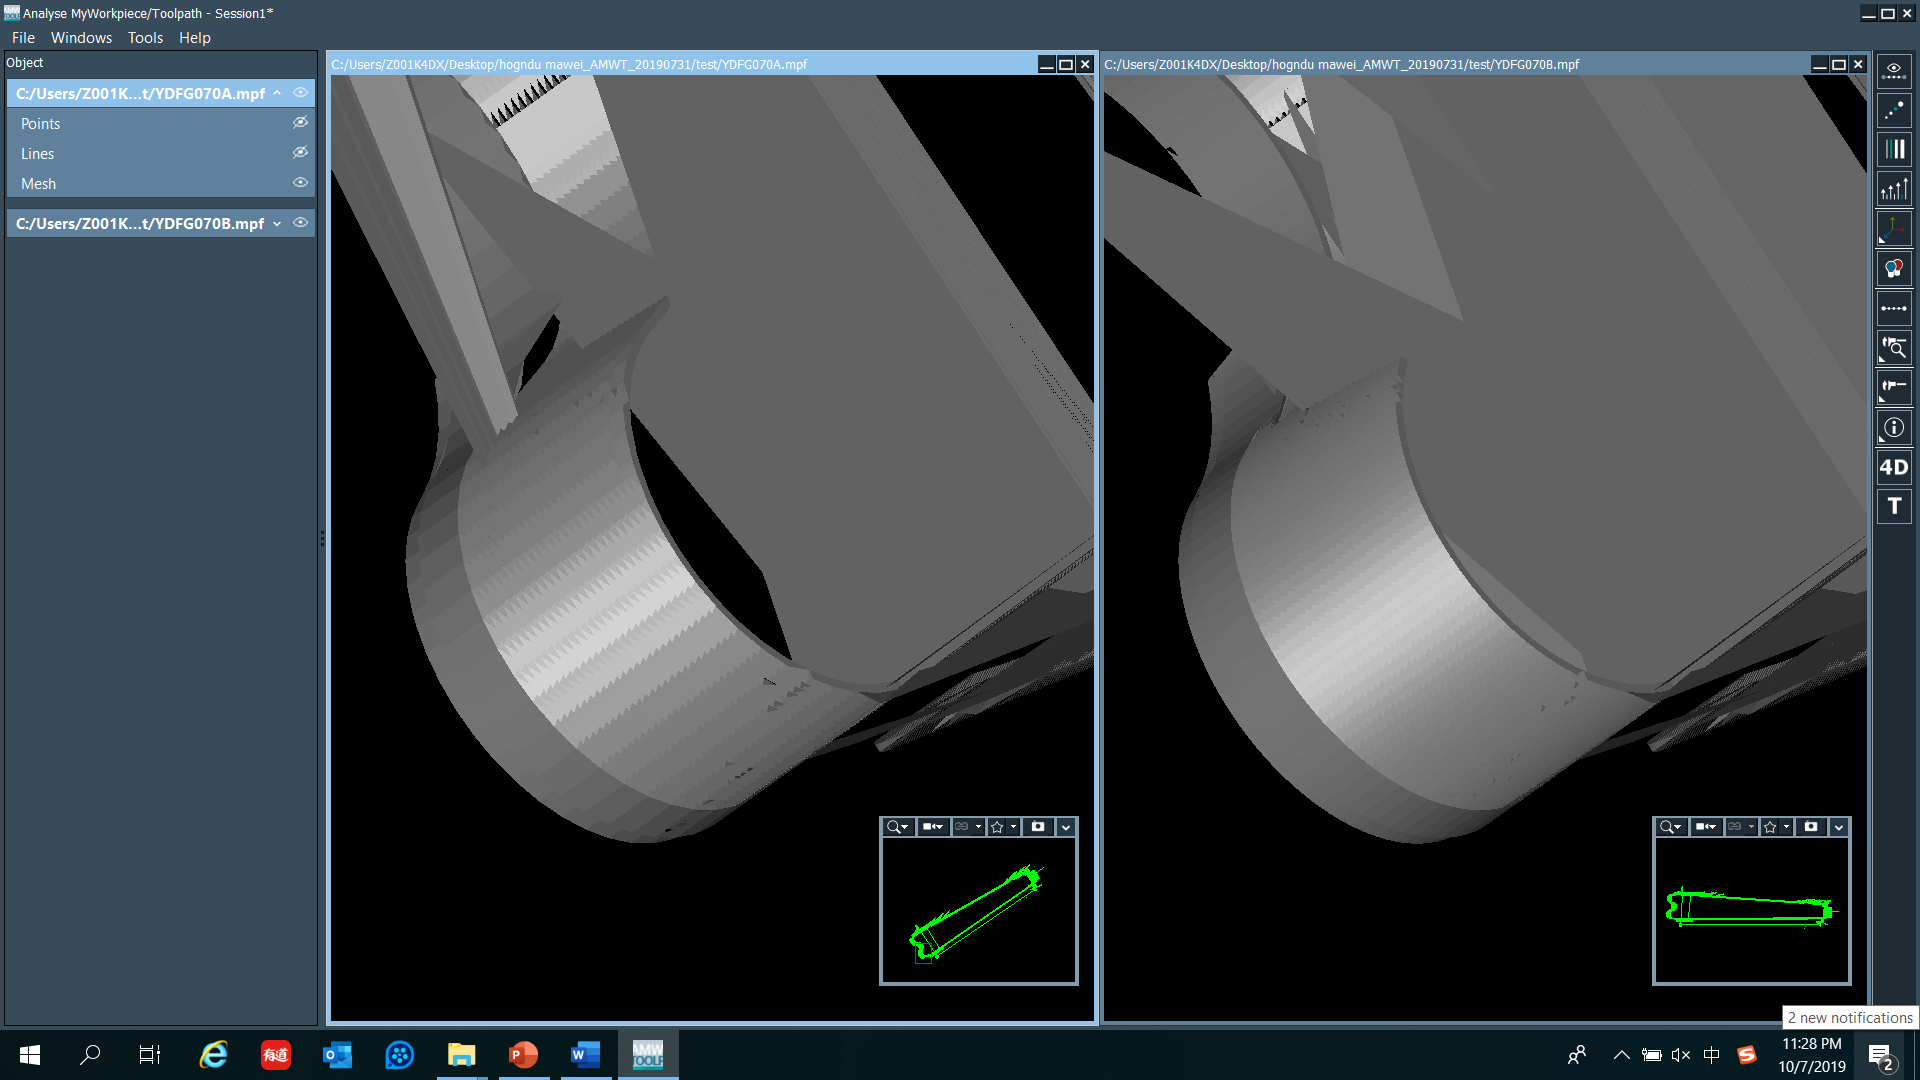Viewport: 1920px width, 1080px height.
Task: Expand the YDFG070B.mpf object tree
Action: click(277, 224)
